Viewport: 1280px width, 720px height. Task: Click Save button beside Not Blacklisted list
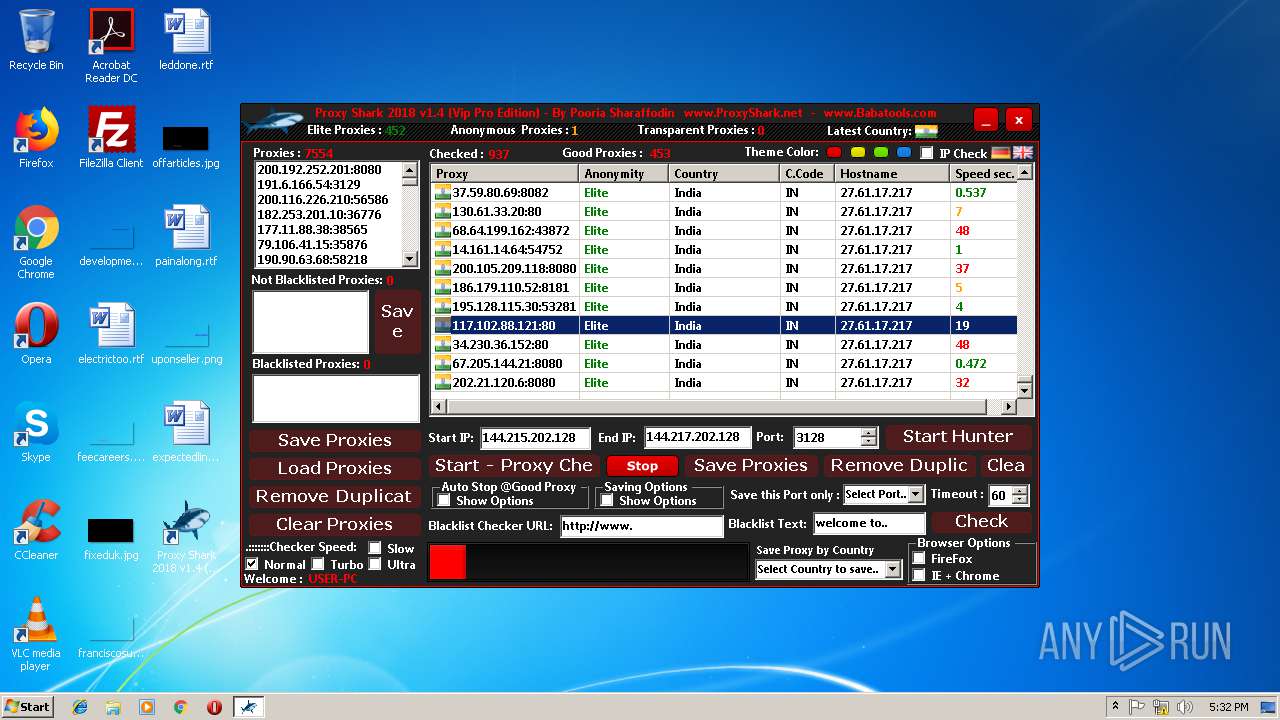(397, 322)
